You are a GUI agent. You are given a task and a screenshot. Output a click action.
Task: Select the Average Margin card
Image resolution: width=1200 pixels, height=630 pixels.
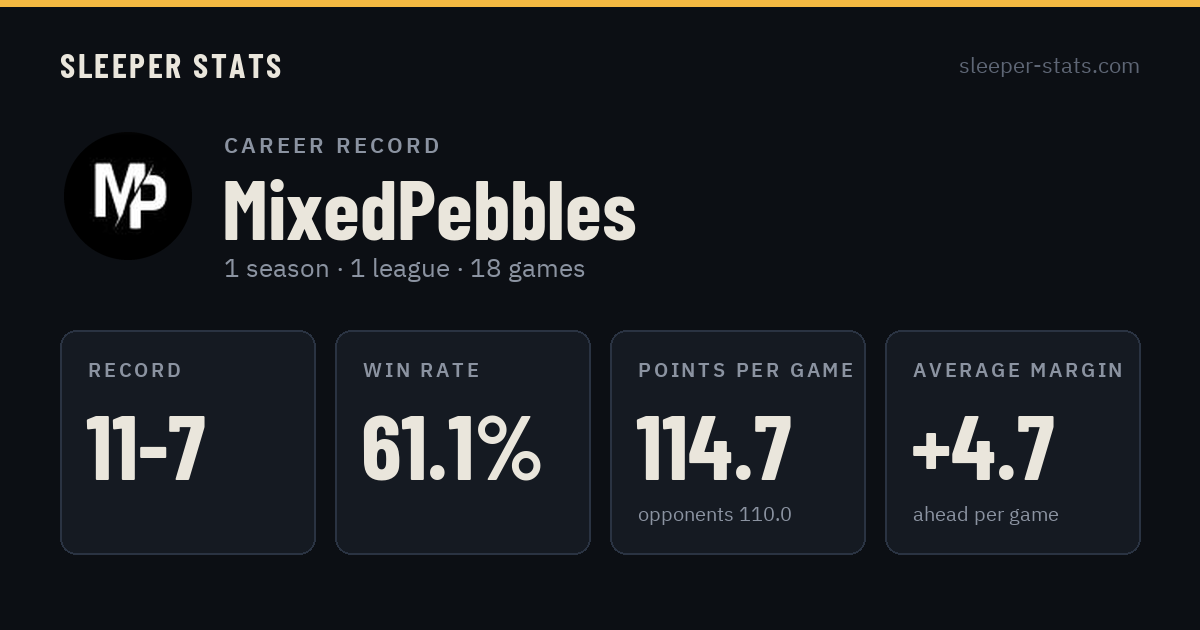[1013, 442]
